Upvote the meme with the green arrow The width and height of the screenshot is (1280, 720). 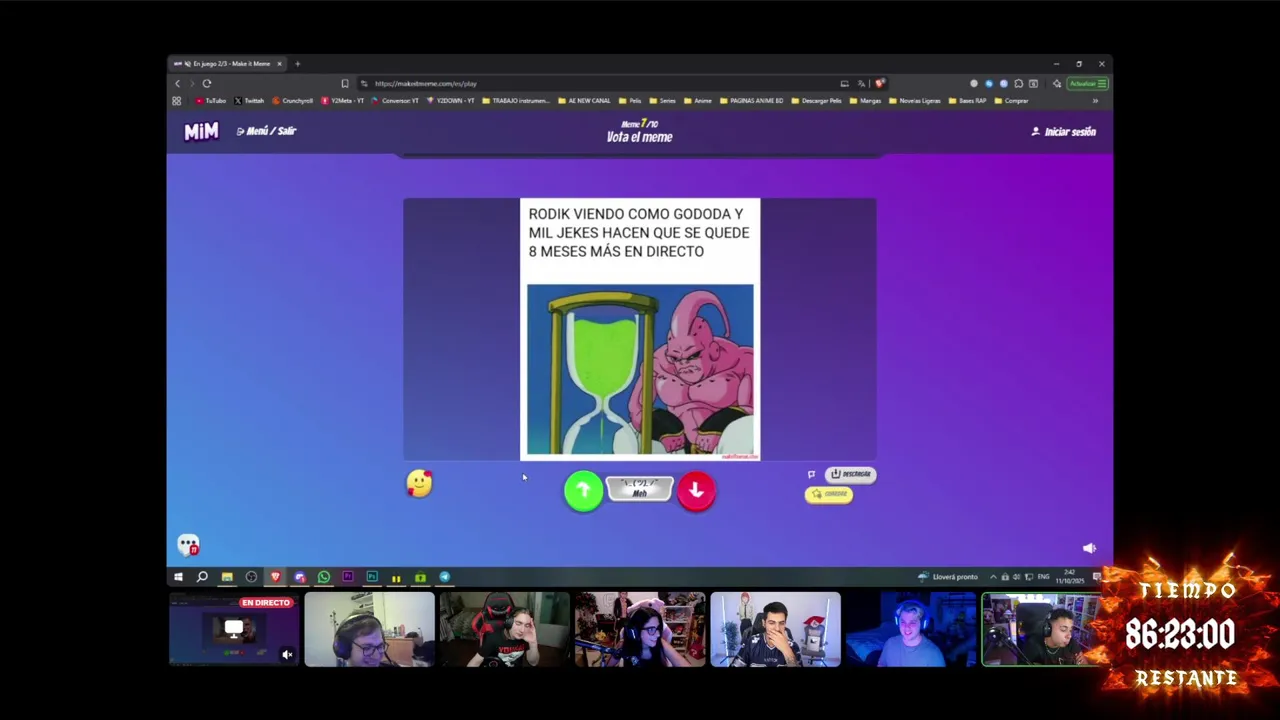pos(583,490)
